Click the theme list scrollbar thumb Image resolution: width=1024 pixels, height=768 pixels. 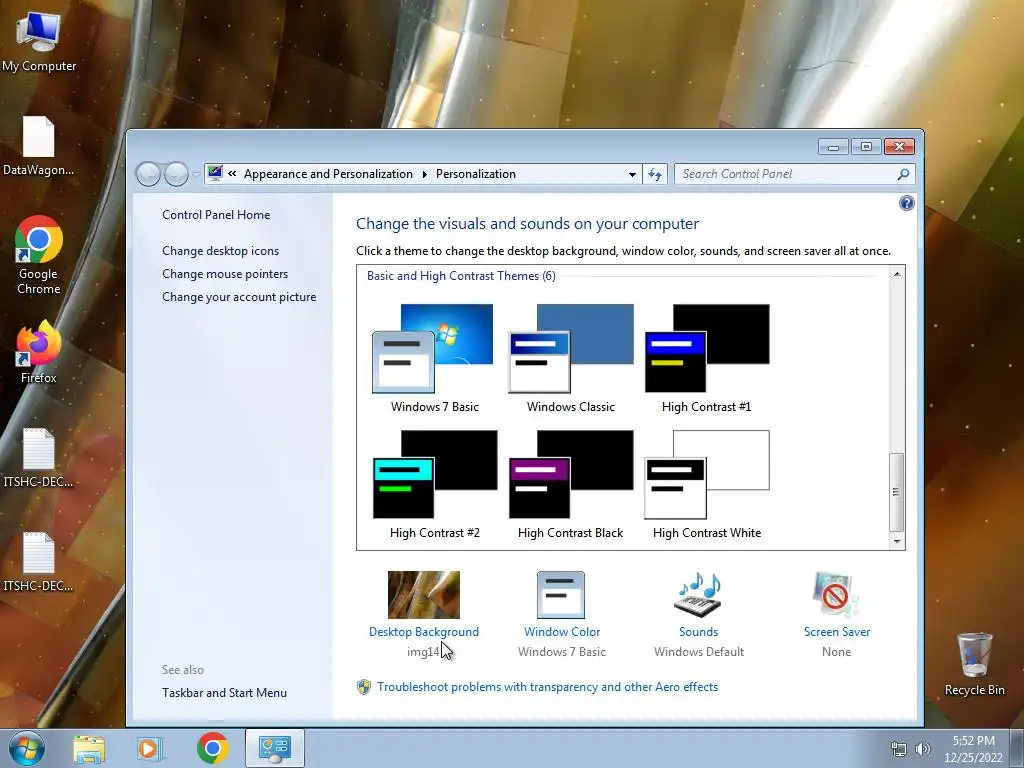(897, 492)
